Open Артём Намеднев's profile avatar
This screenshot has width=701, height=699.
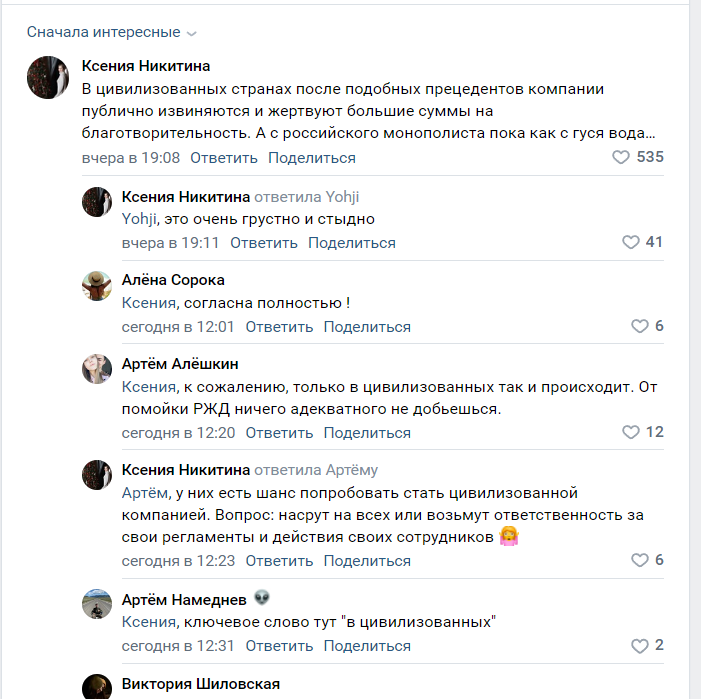[96, 604]
